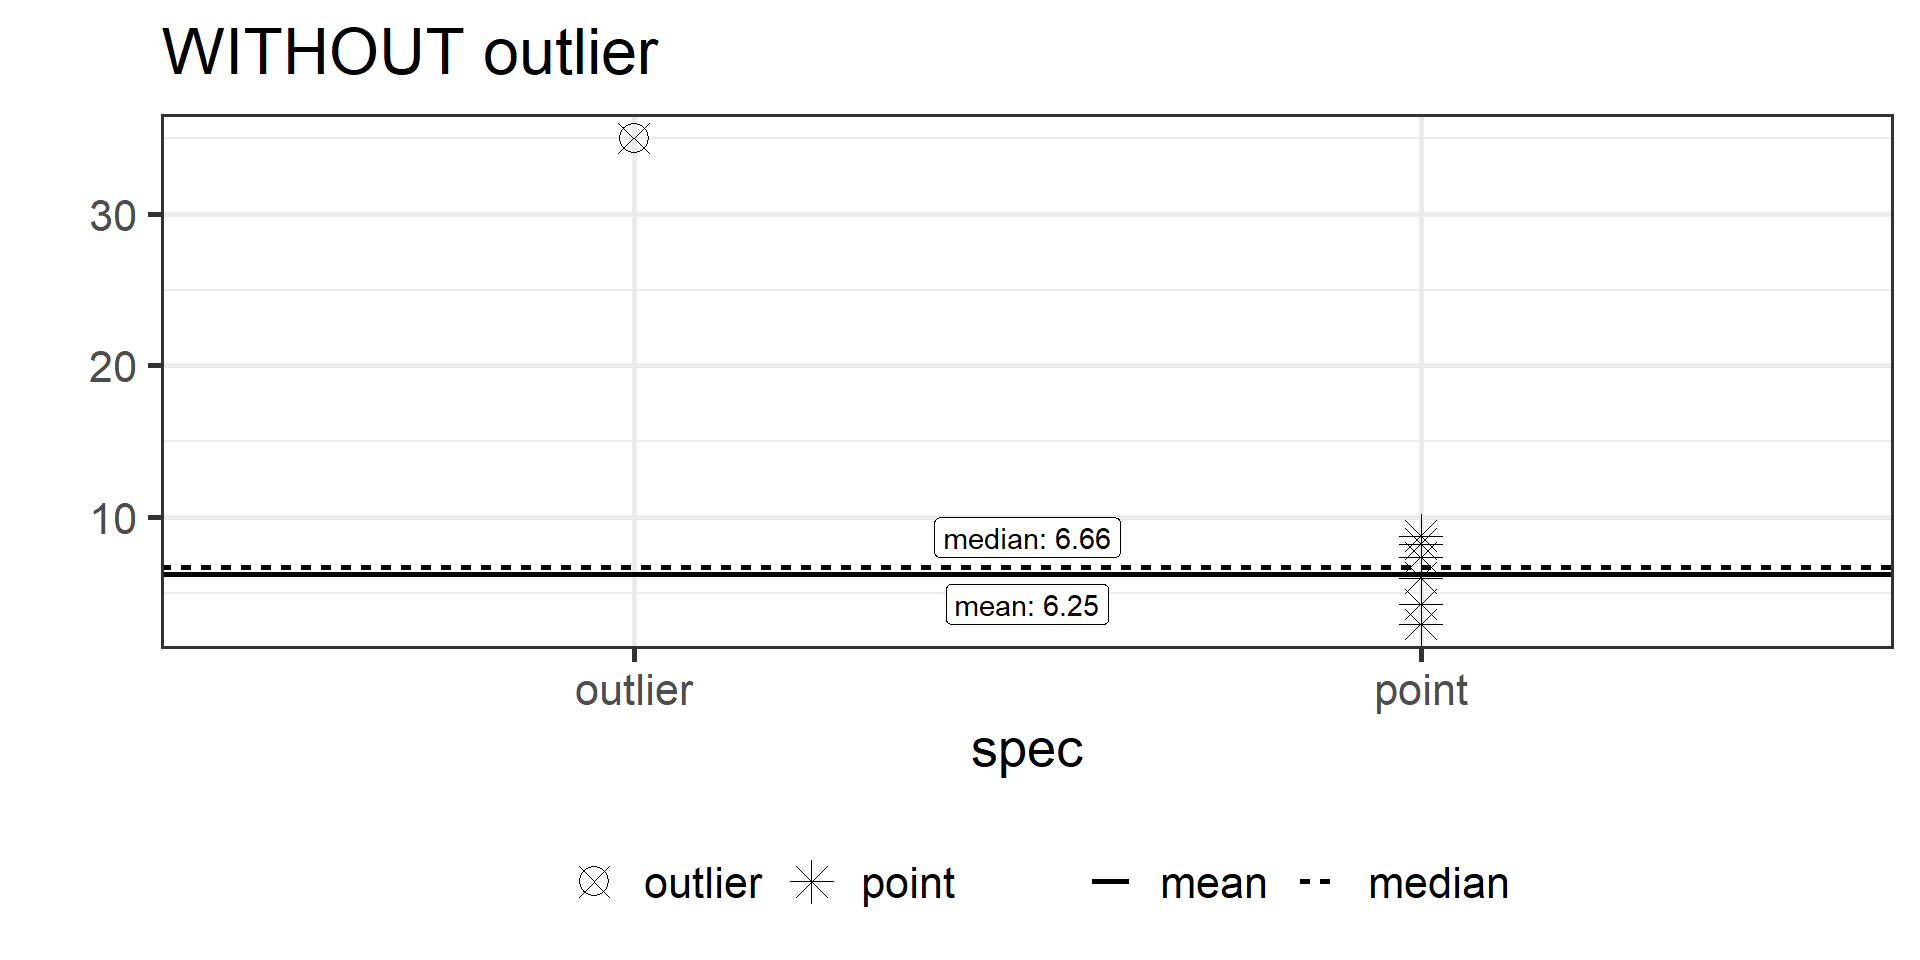Click the 'point' x-axis tick label

click(1421, 691)
